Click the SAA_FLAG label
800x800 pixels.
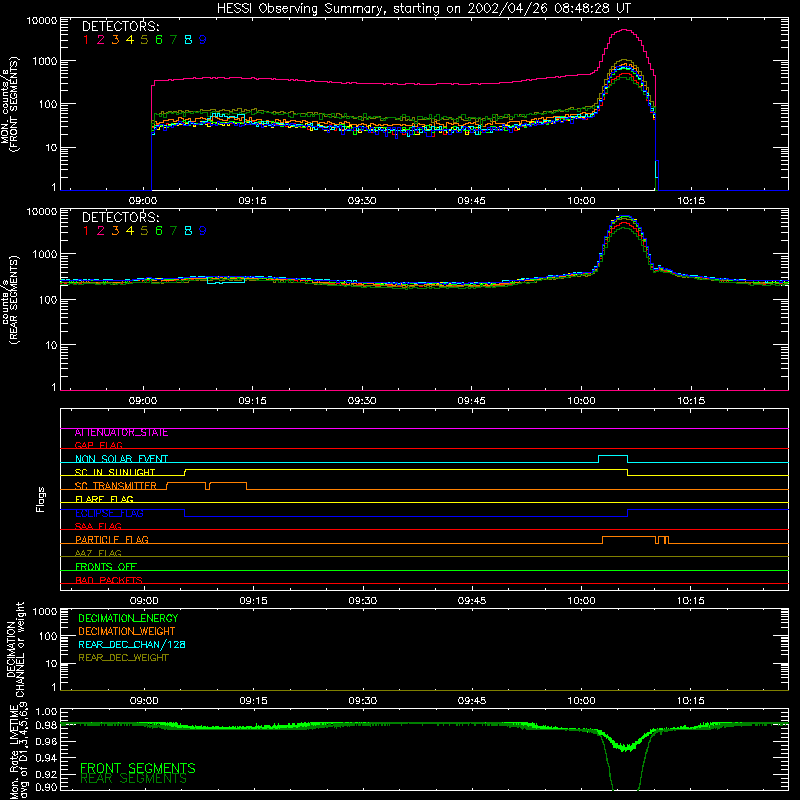pos(98,526)
